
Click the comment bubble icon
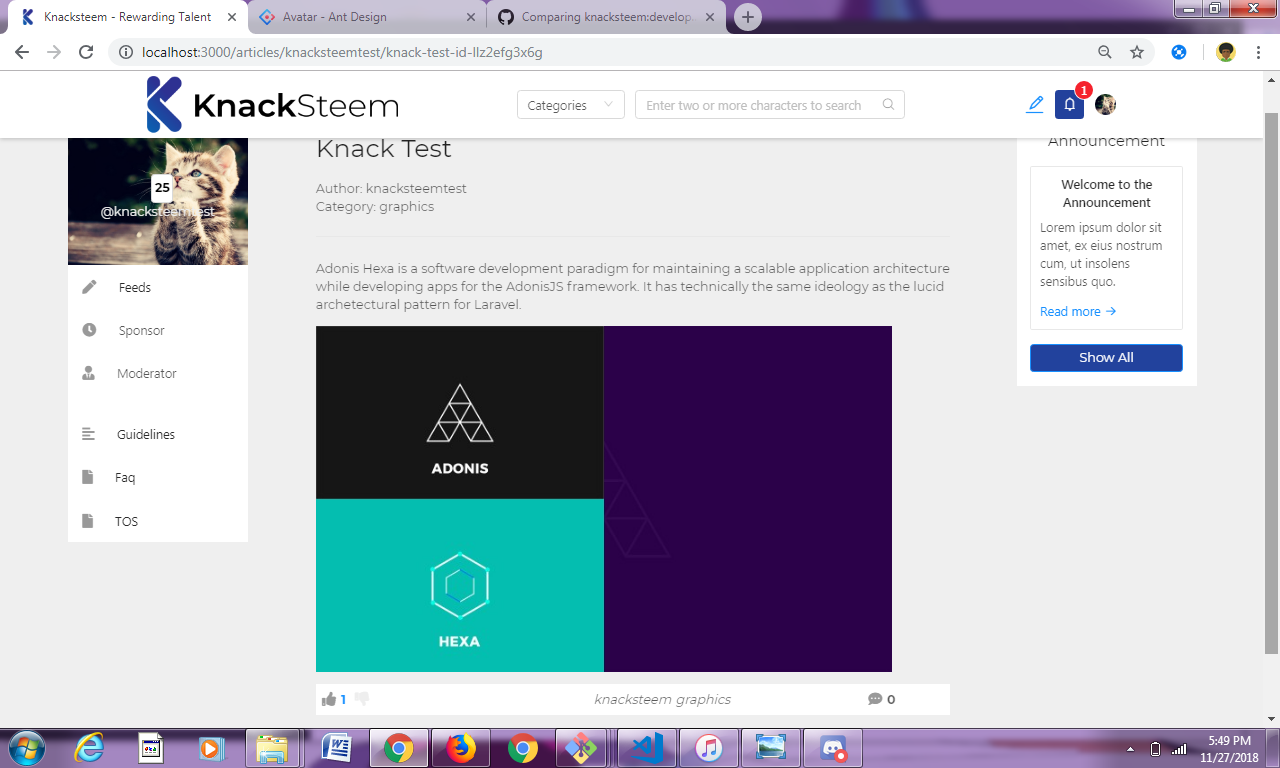(875, 699)
